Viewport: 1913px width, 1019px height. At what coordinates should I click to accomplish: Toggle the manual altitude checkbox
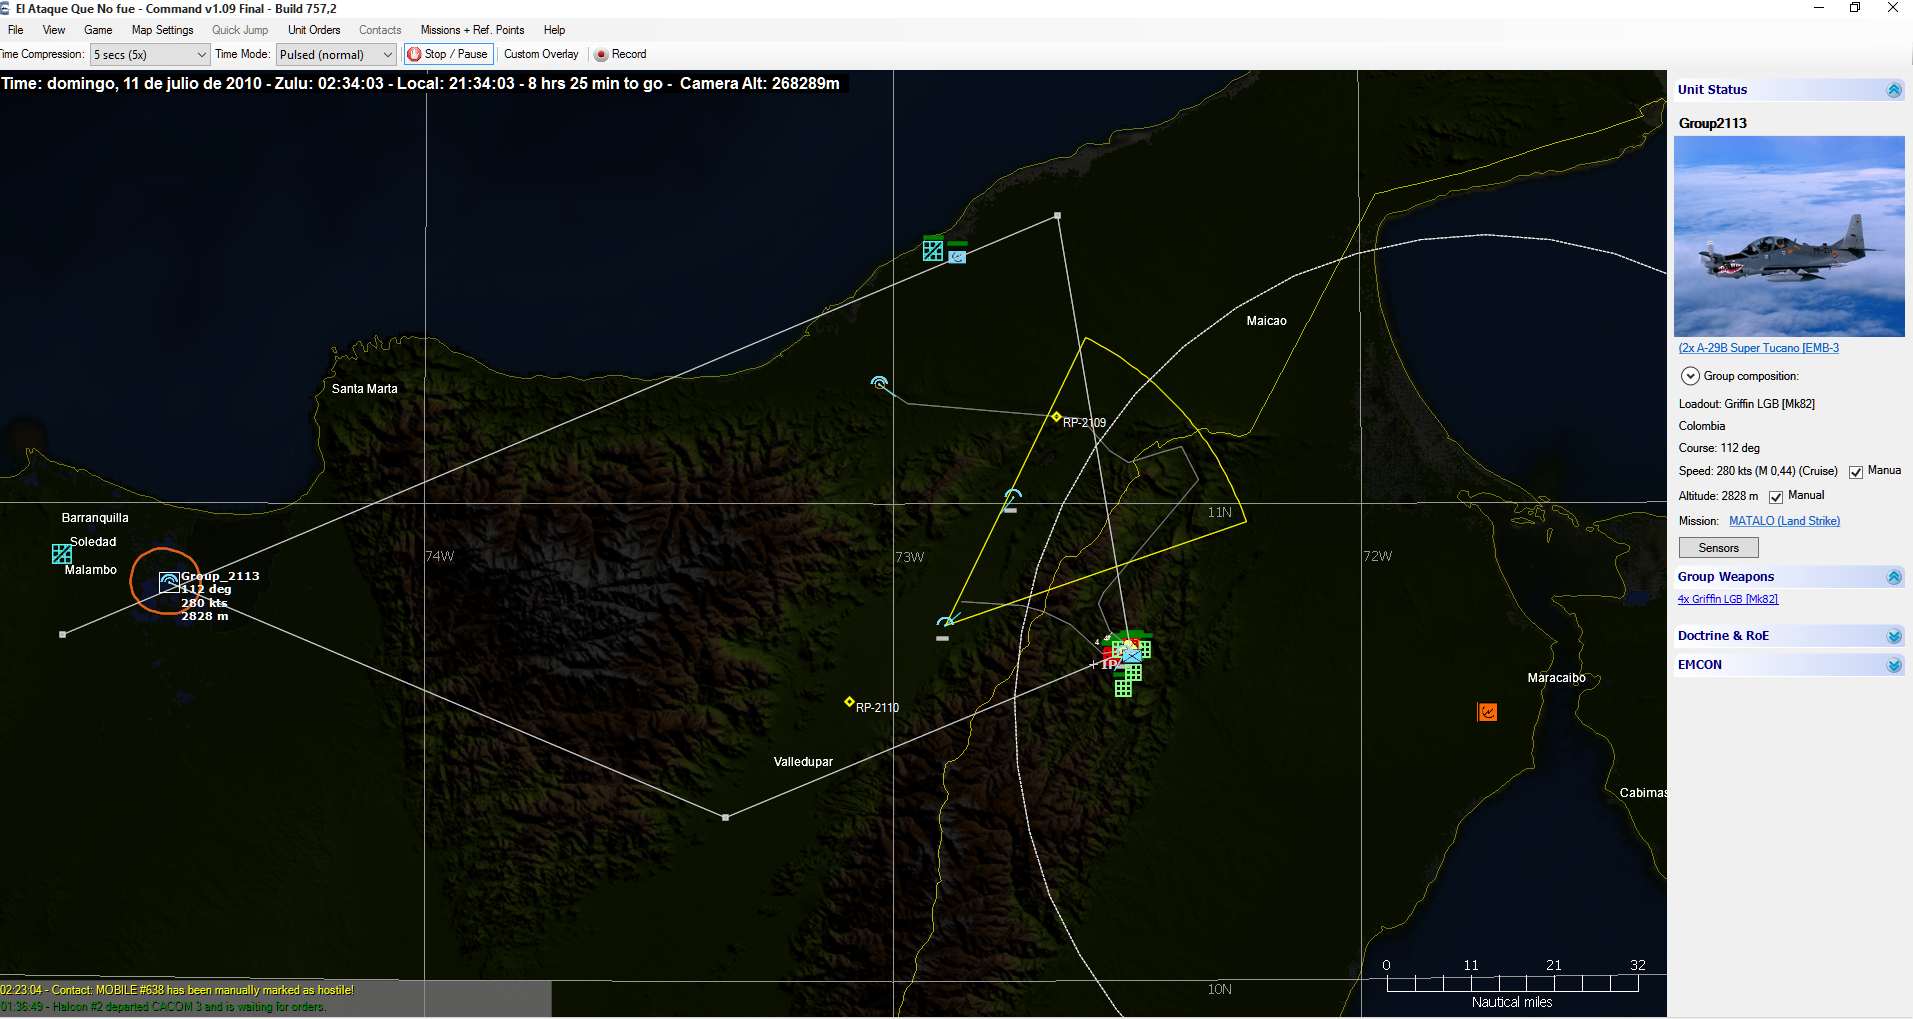pyautogui.click(x=1776, y=497)
